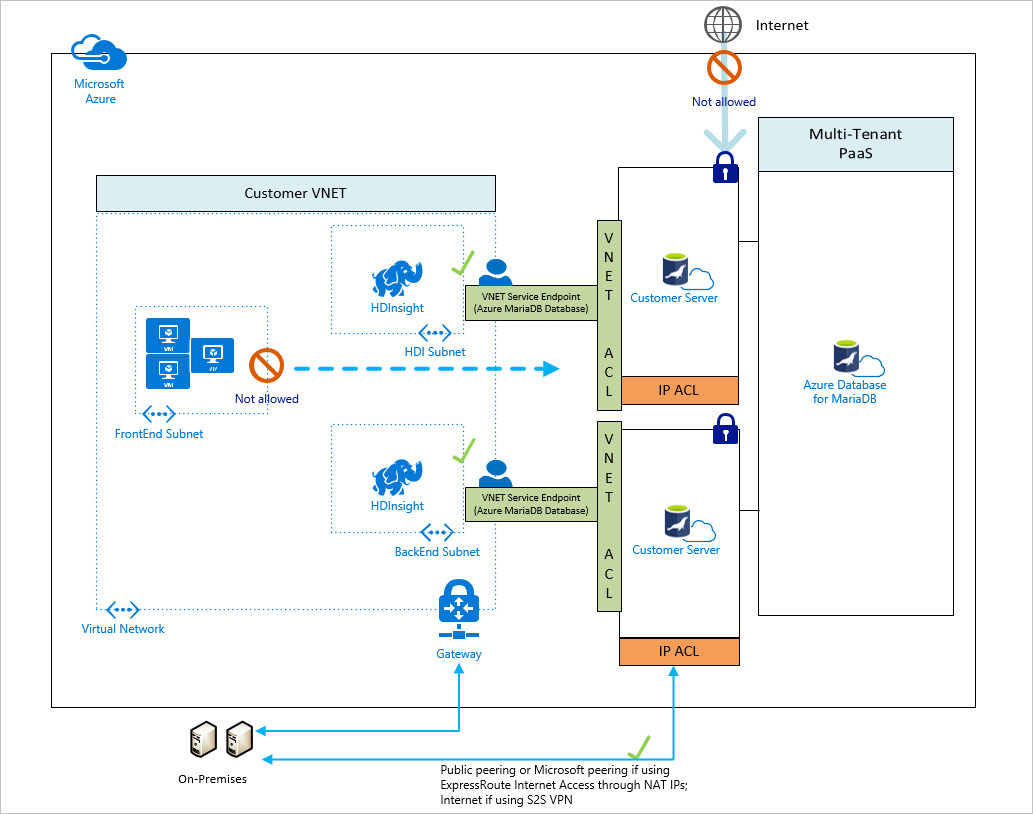
Task: Click the VM icons in FrontEnd Subnet
Action: pos(190,354)
